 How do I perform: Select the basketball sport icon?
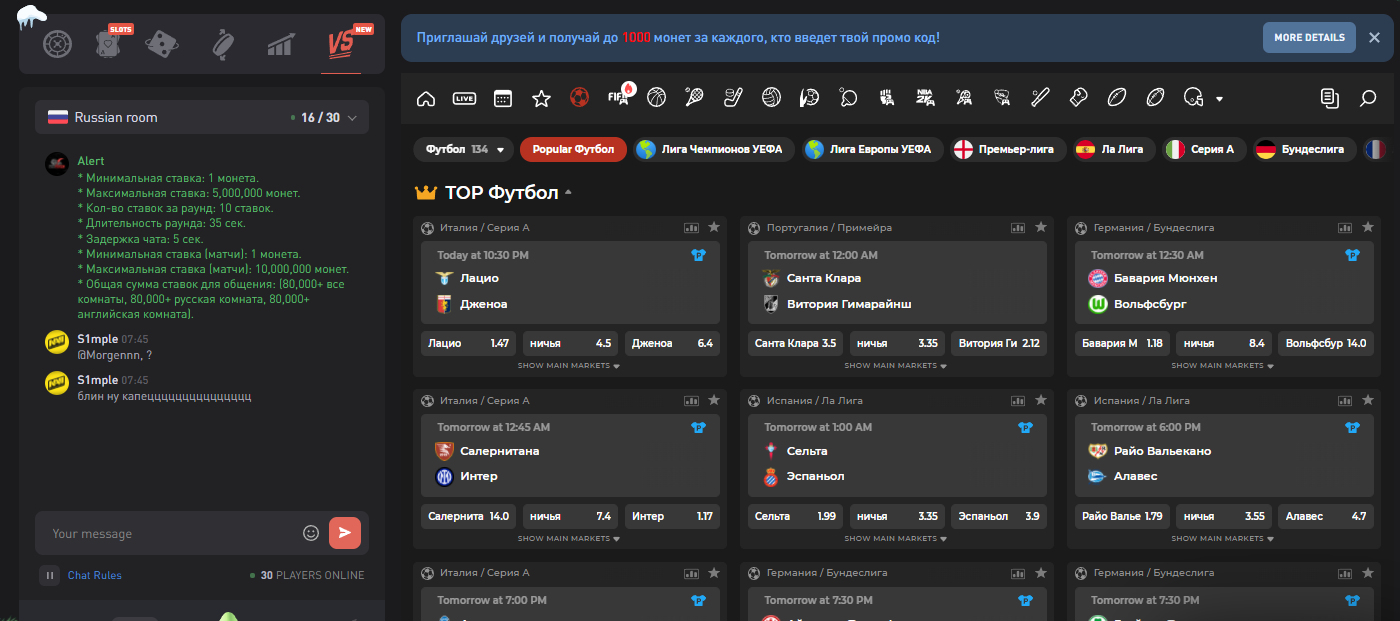click(x=656, y=97)
